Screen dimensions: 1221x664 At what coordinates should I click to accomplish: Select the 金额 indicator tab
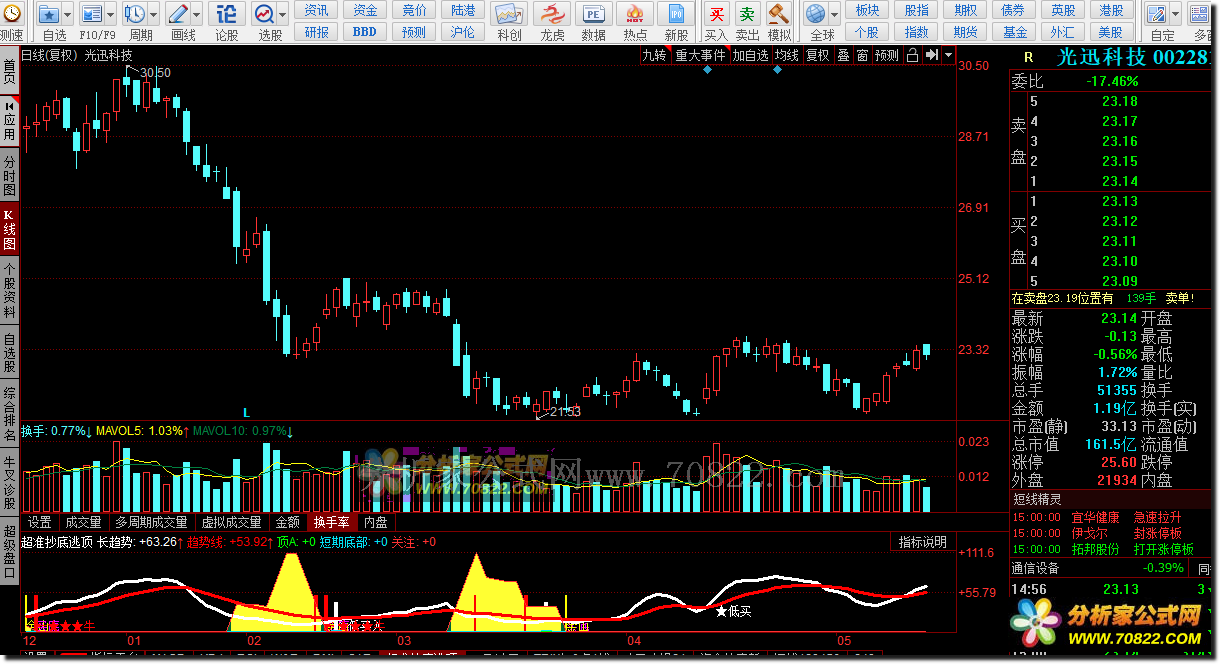(287, 522)
